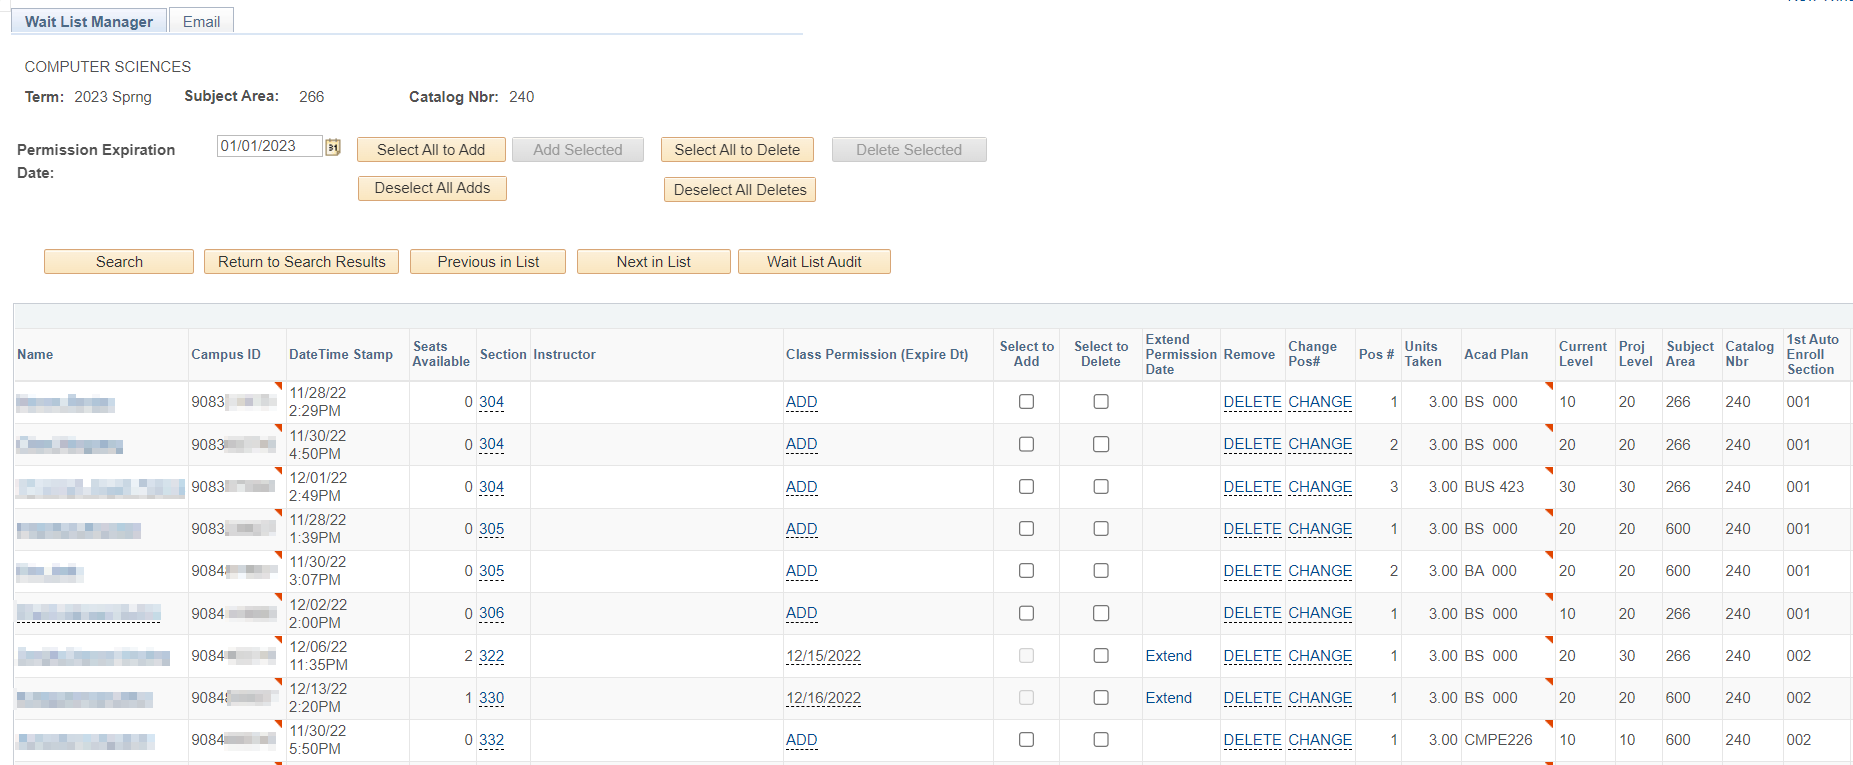Check Select to Delete for 12/01/22 2:49PM row
Image resolution: width=1853 pixels, height=765 pixels.
(x=1101, y=487)
